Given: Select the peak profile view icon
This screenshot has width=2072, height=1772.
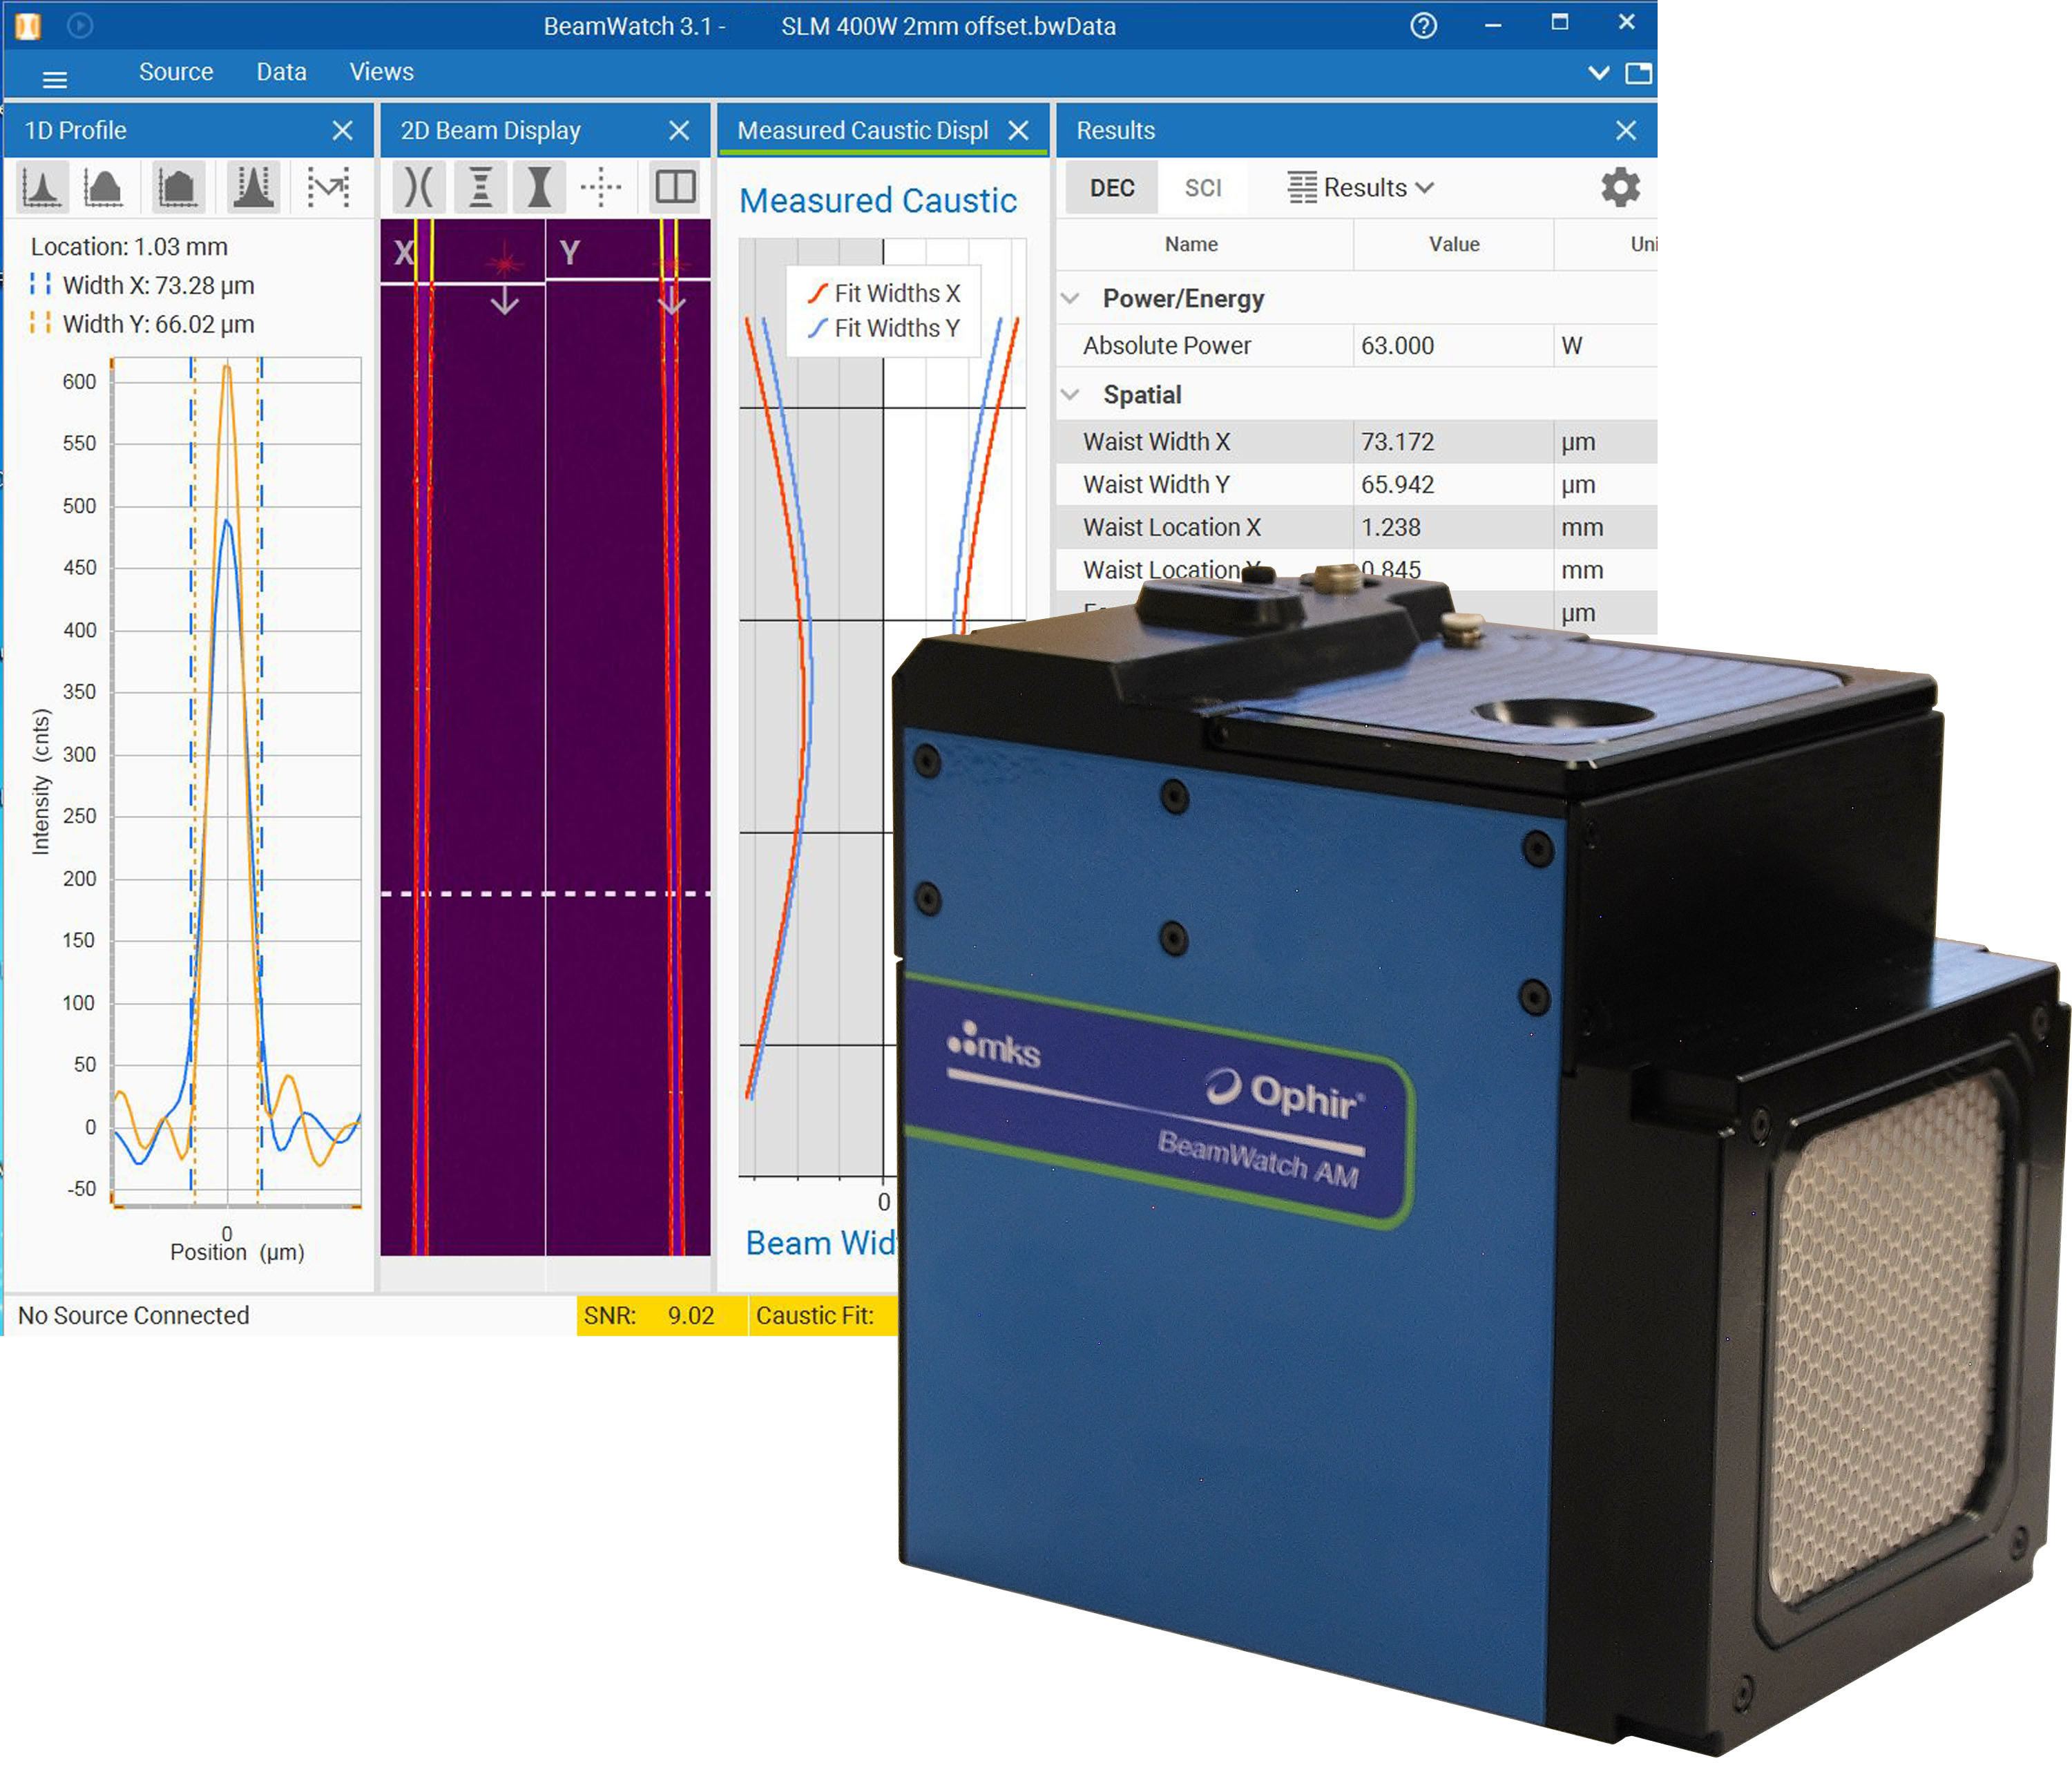Looking at the screenshot, I should pyautogui.click(x=42, y=187).
